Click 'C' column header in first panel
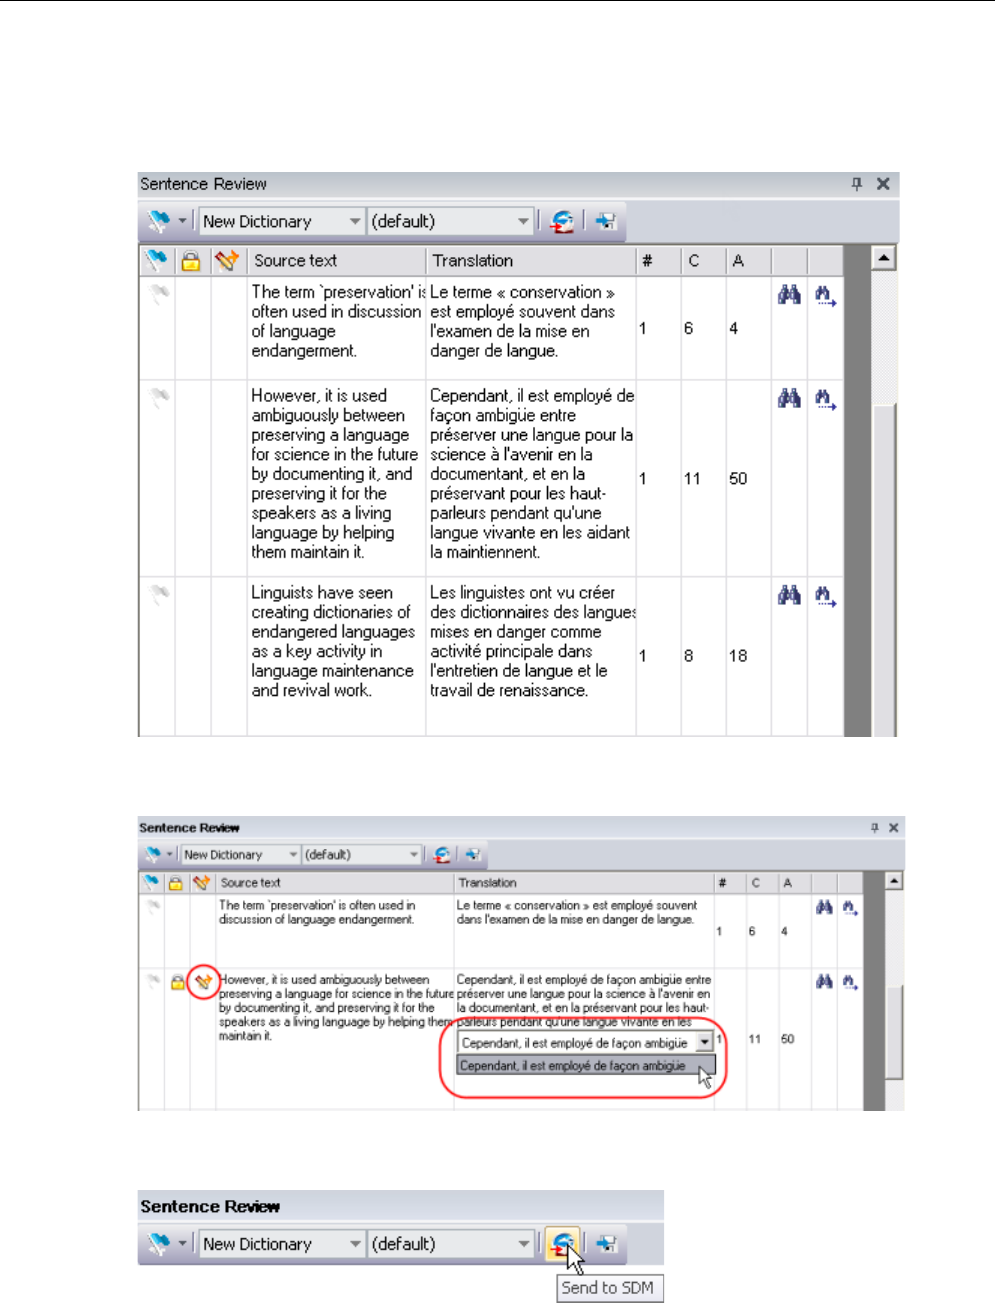 [x=704, y=261]
